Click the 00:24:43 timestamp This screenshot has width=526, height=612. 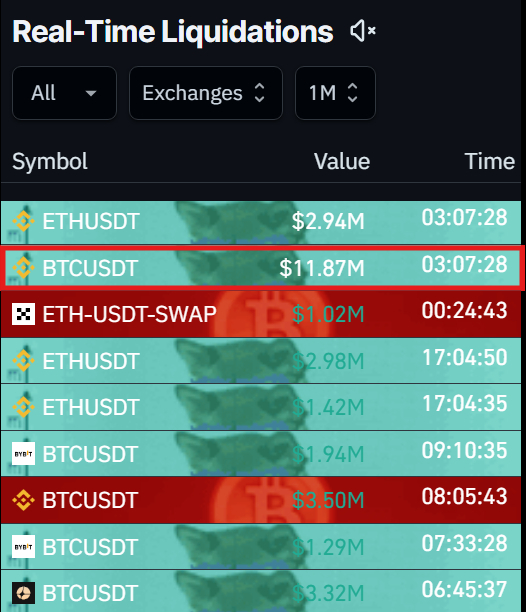(464, 311)
